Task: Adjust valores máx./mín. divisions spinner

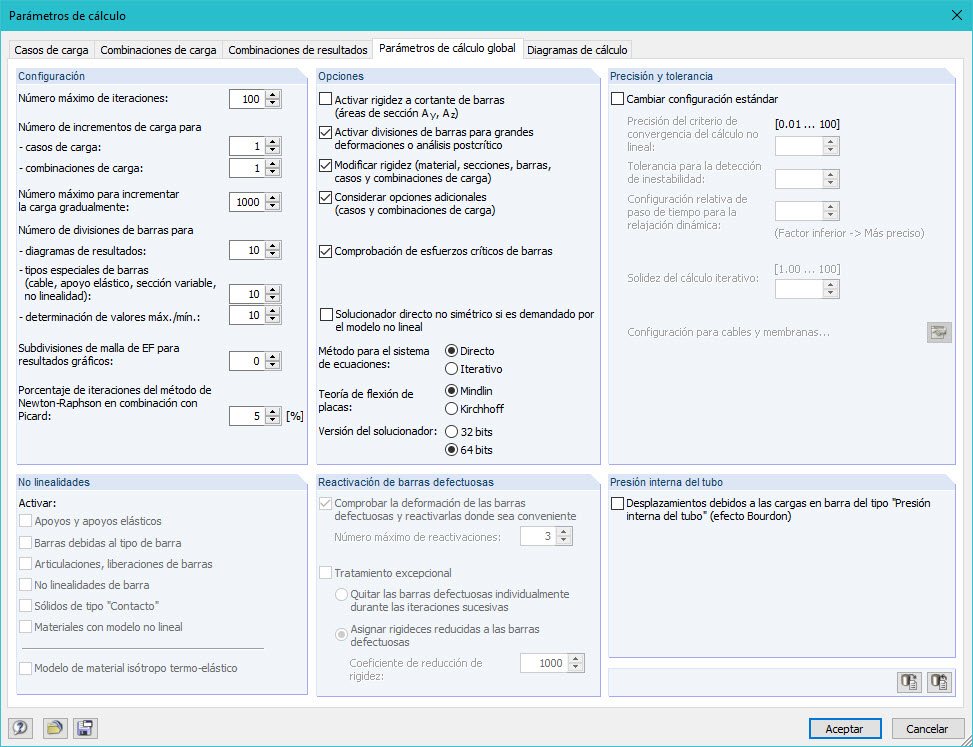Action: click(273, 315)
